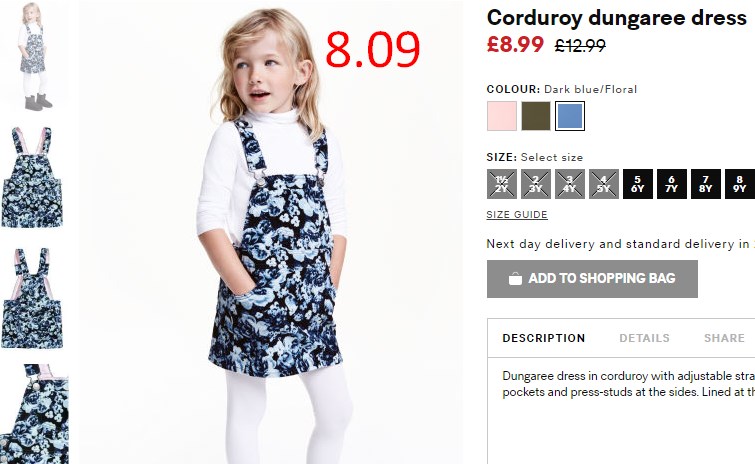Open the close-up strap detail thumbnail
Image resolution: width=755 pixels, height=464 pixels.
[35, 414]
